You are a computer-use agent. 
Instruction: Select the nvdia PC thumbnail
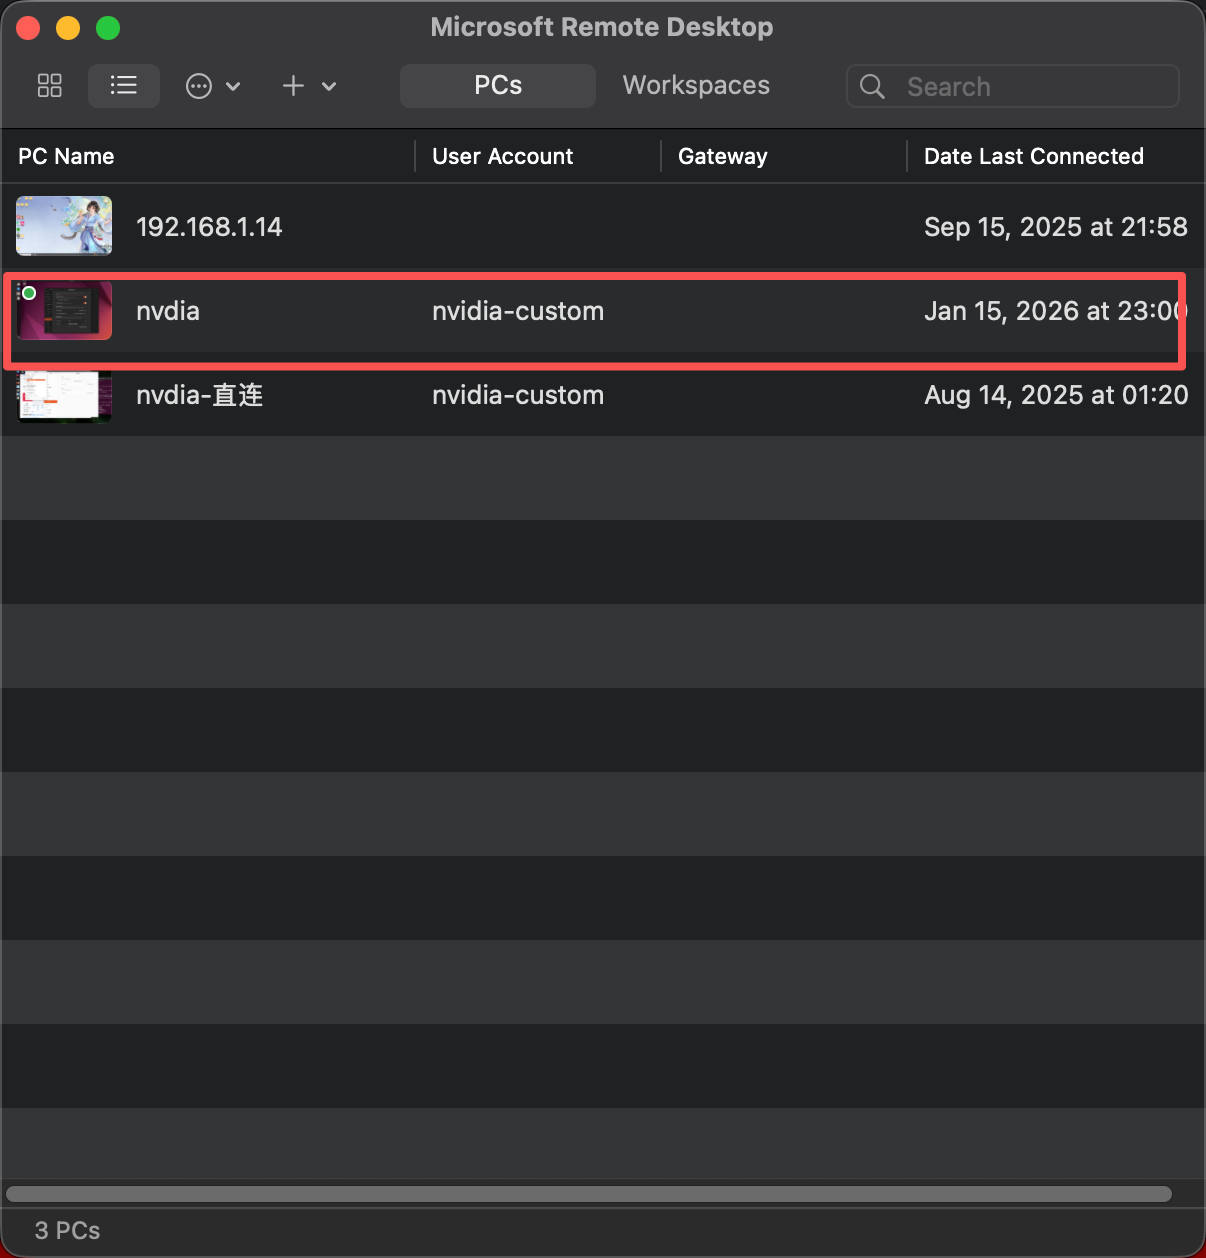(64, 311)
